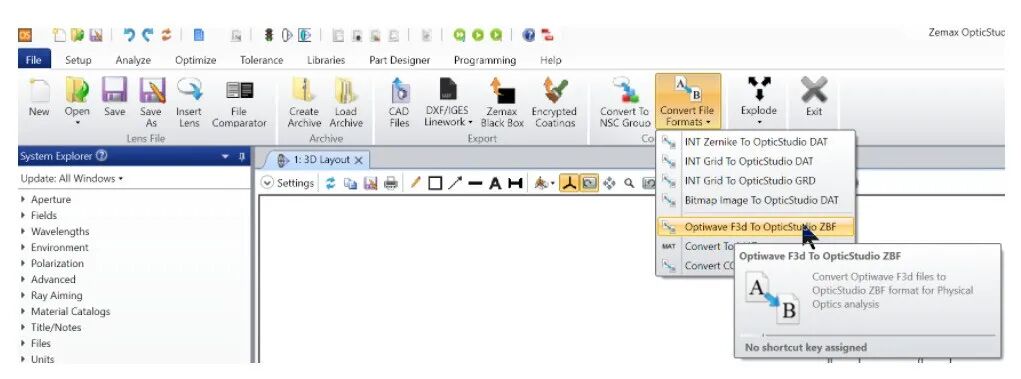Click the copy icon in the layout toolbar
This screenshot has height=379, width=1021.
tap(350, 183)
